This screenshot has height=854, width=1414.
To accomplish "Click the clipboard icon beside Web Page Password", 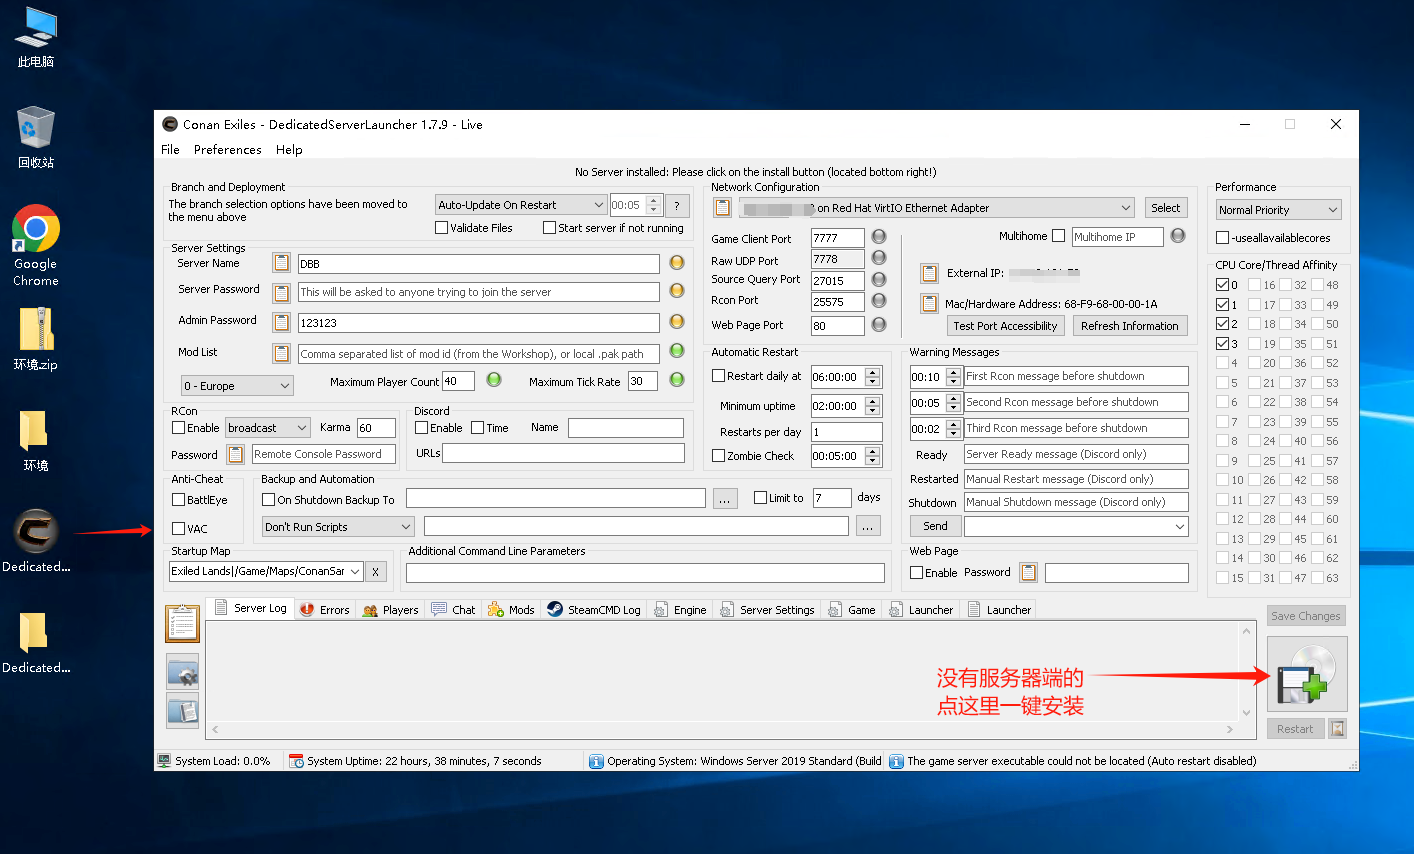I will point(1028,572).
